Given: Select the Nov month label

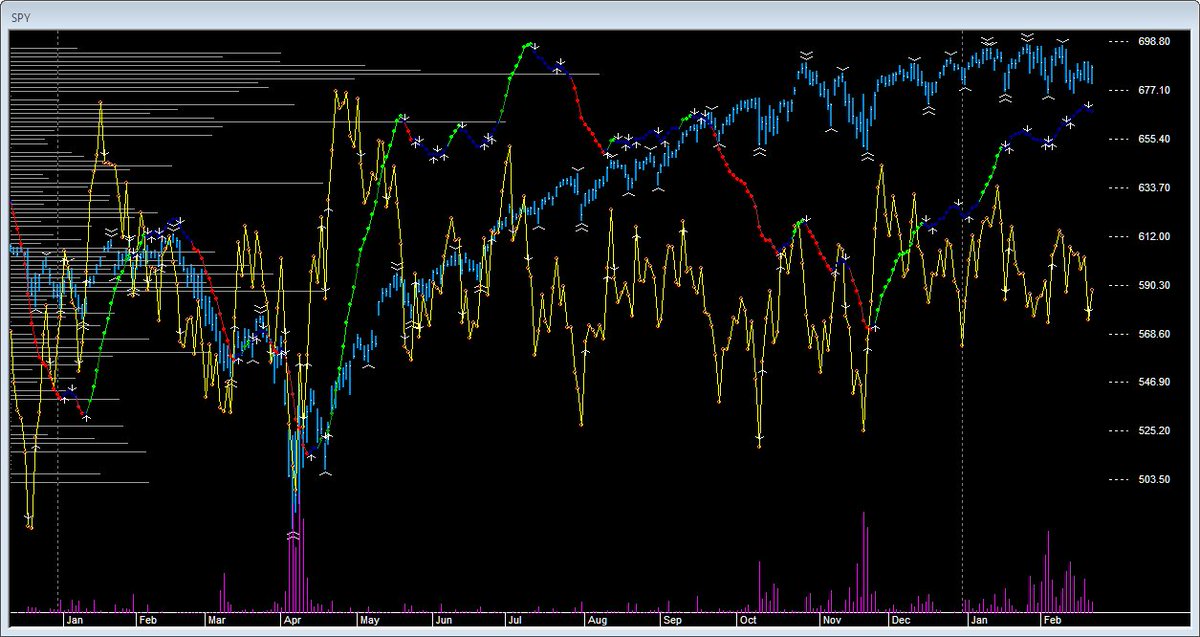Looking at the screenshot, I should 831,620.
